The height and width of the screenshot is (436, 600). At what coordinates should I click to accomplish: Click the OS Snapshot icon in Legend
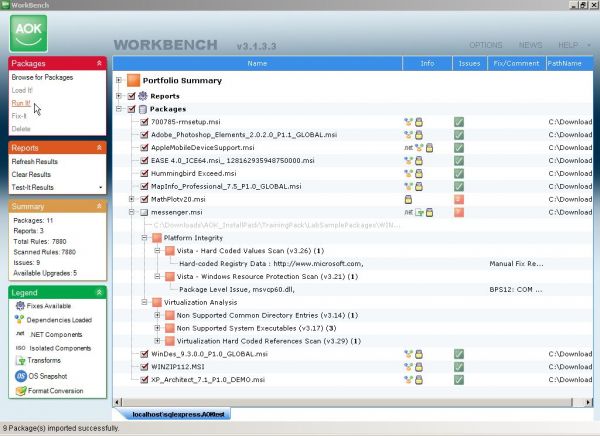pos(21,376)
